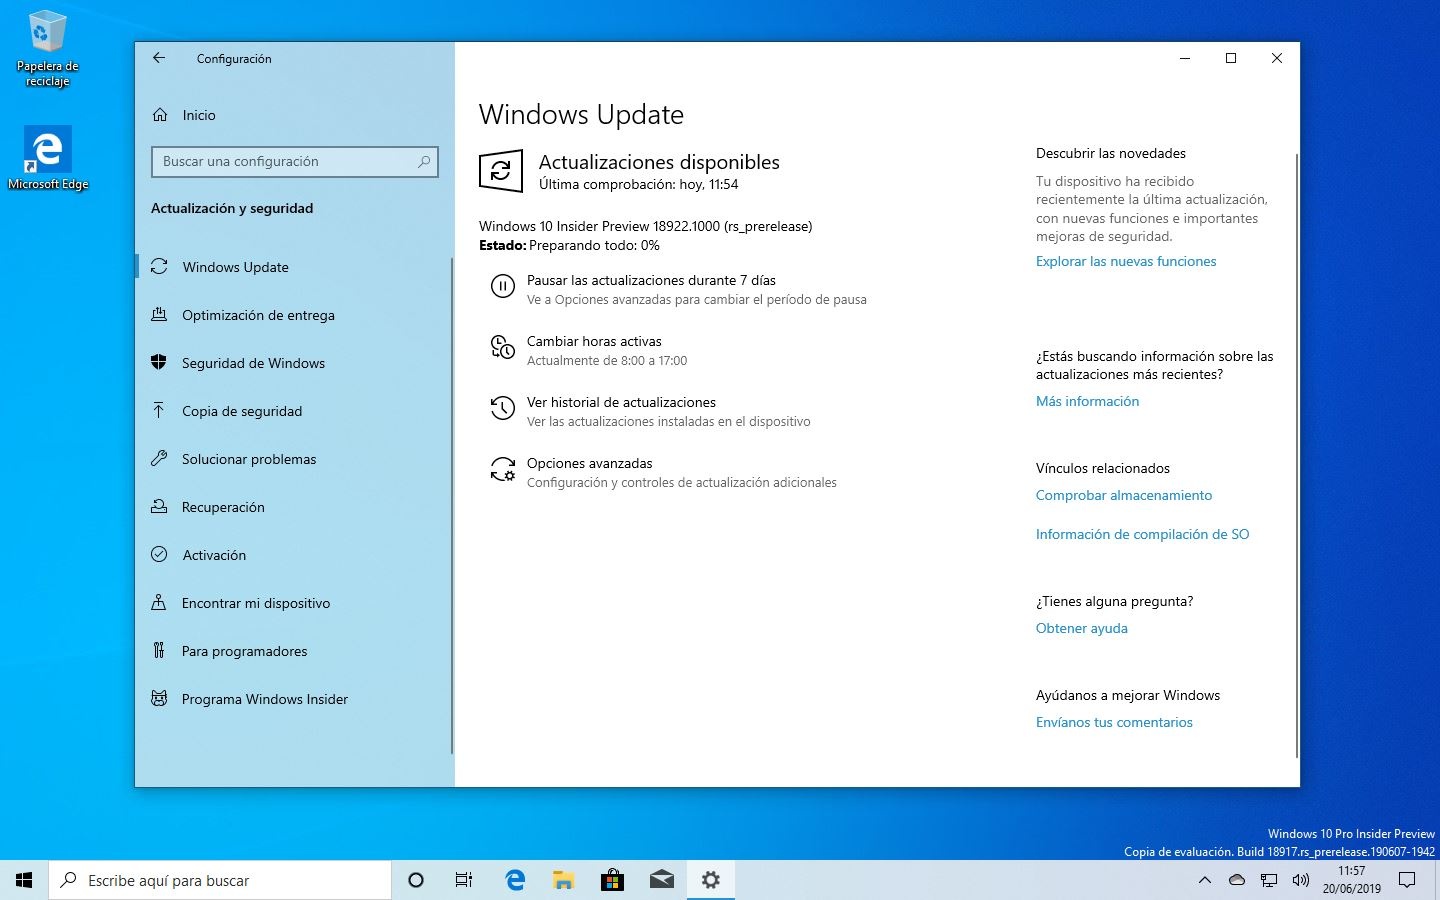The height and width of the screenshot is (900, 1440).
Task: Show hidden tray icons chevron
Action: coord(1205,880)
